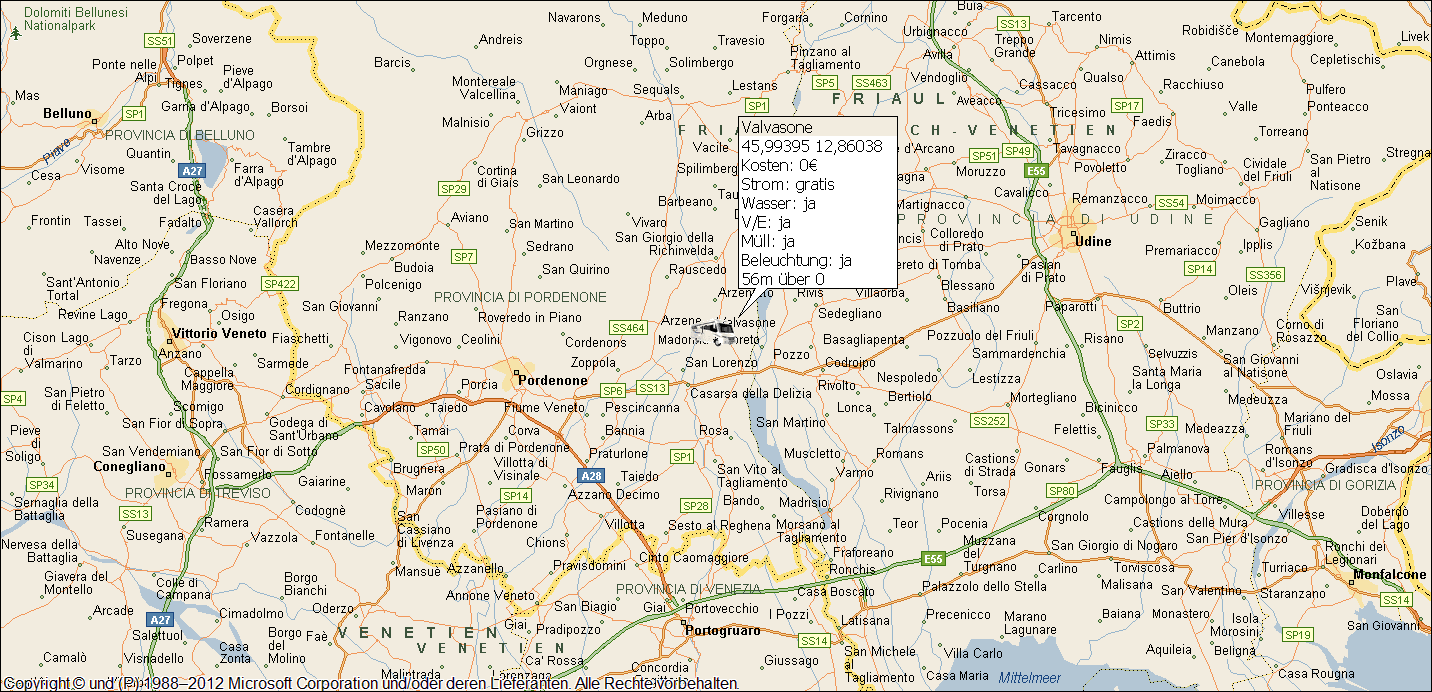Click the SS356 road shield
Viewport: 1432px width, 692px height.
pos(1265,274)
